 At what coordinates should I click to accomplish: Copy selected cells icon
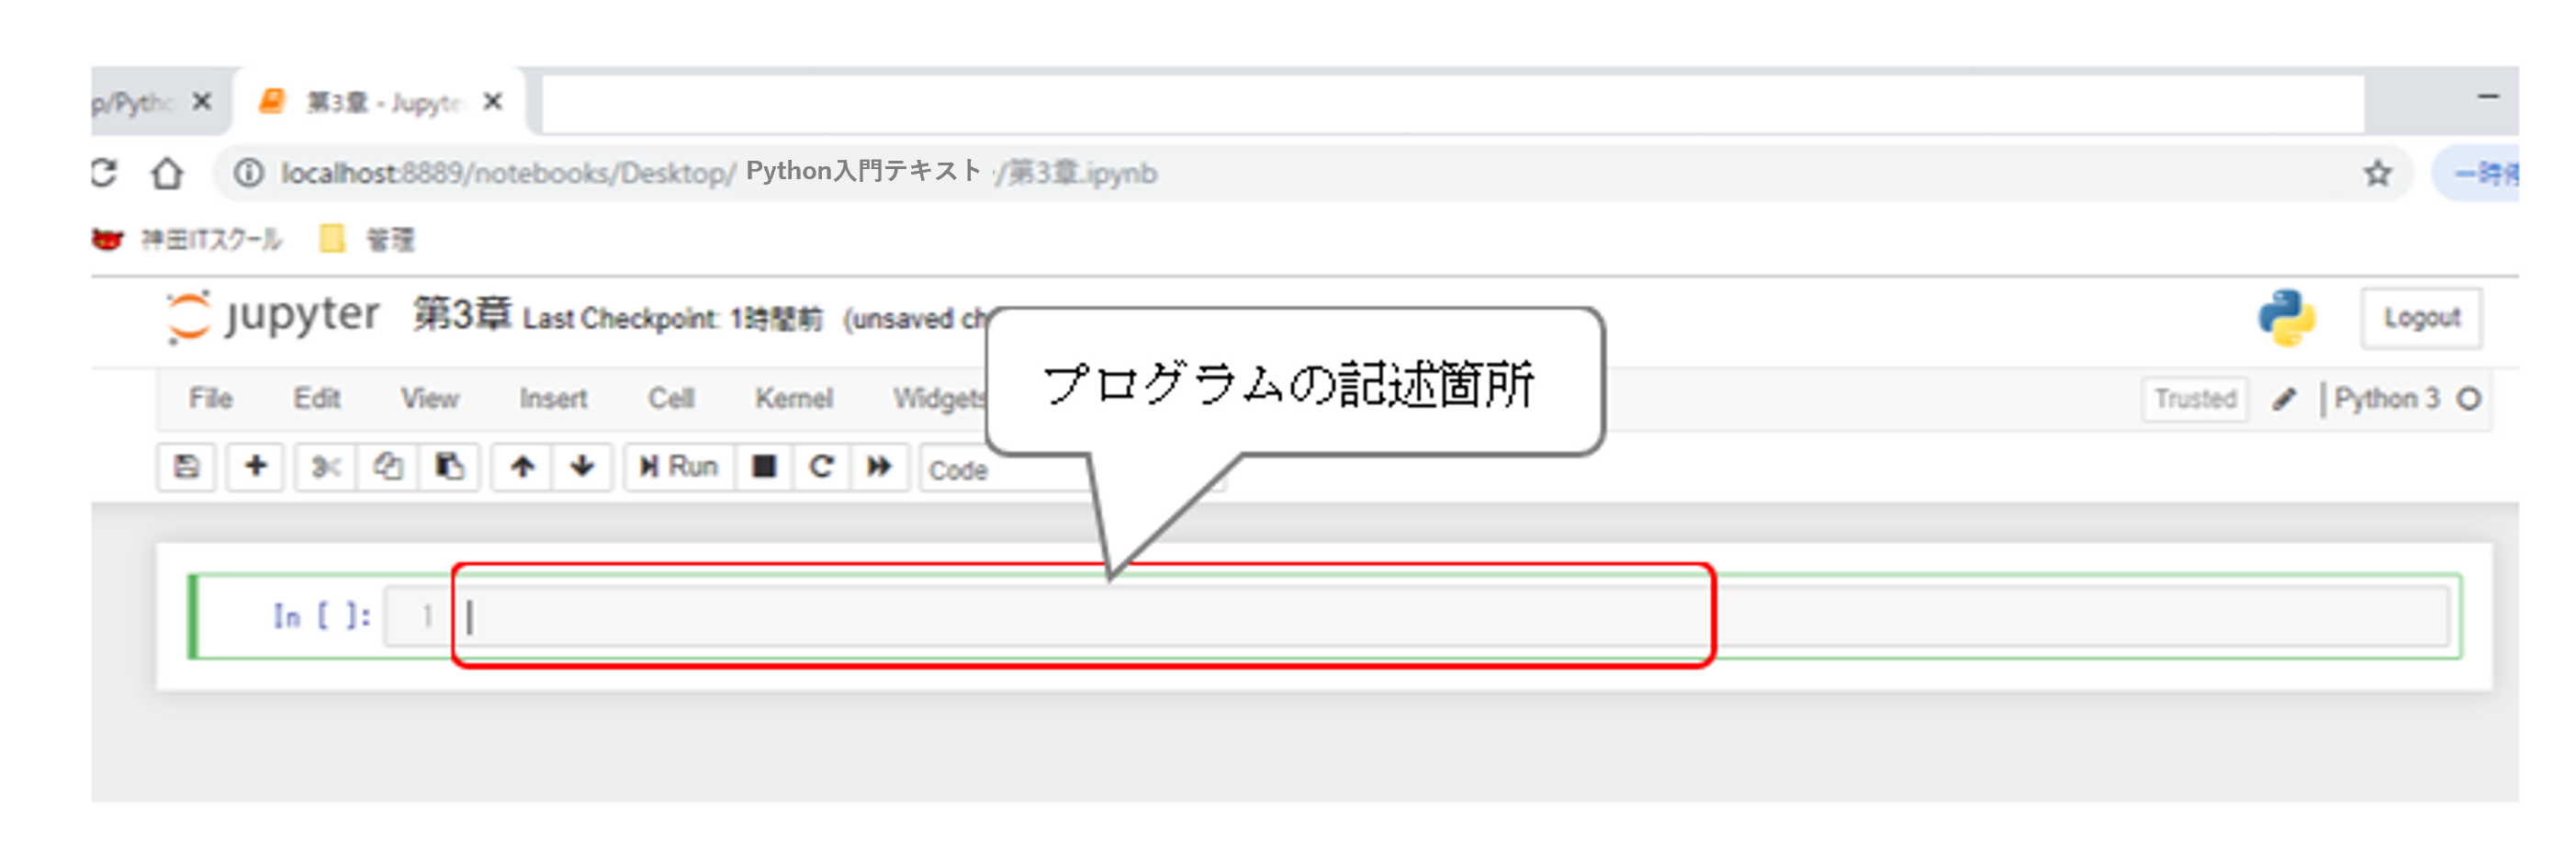click(388, 467)
